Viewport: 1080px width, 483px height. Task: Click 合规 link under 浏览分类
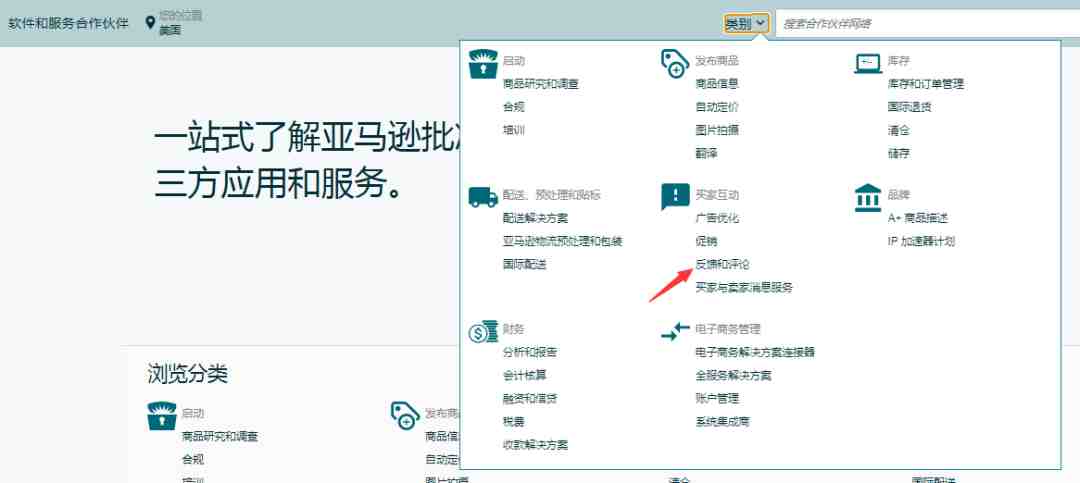pos(193,459)
